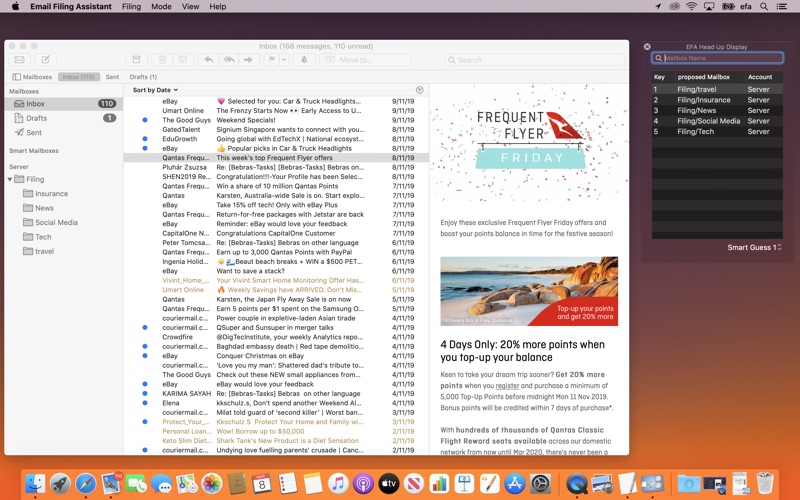The image size is (800, 500).
Task: Open Vivint Smart Home Monitoring Offer message
Action: click(x=276, y=280)
